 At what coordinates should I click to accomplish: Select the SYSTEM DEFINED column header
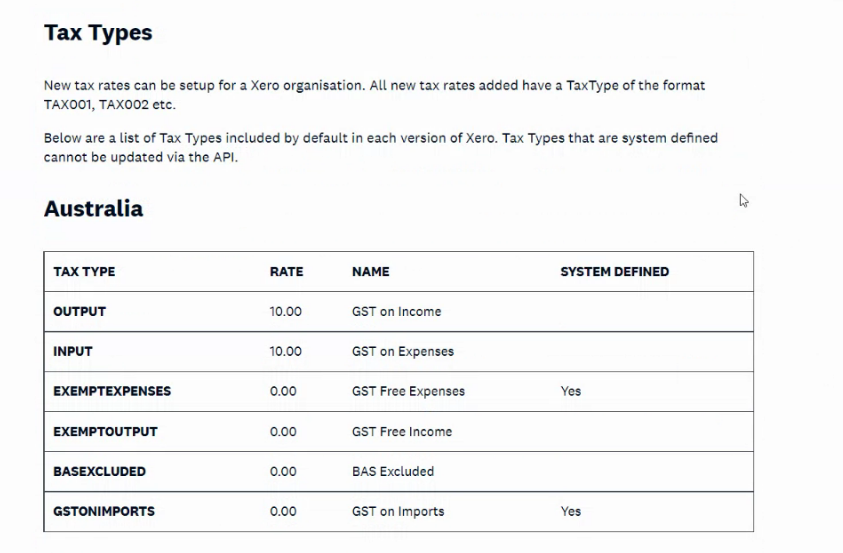[x=615, y=272]
